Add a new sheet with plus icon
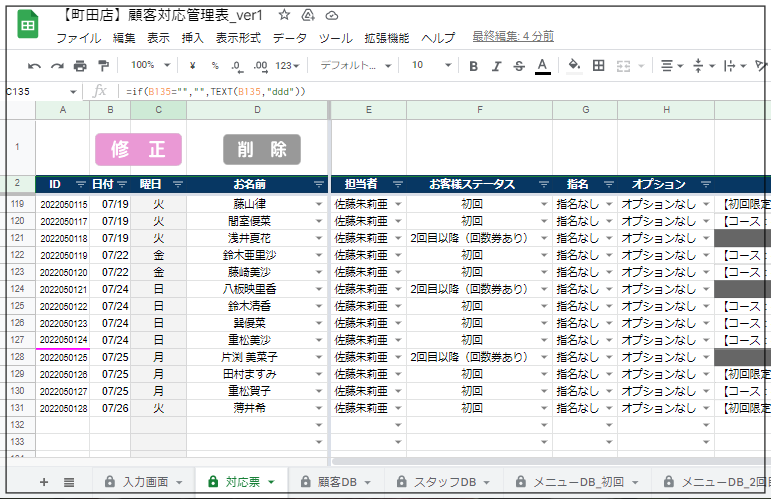Screen dimensions: 771x499 tap(44, 482)
